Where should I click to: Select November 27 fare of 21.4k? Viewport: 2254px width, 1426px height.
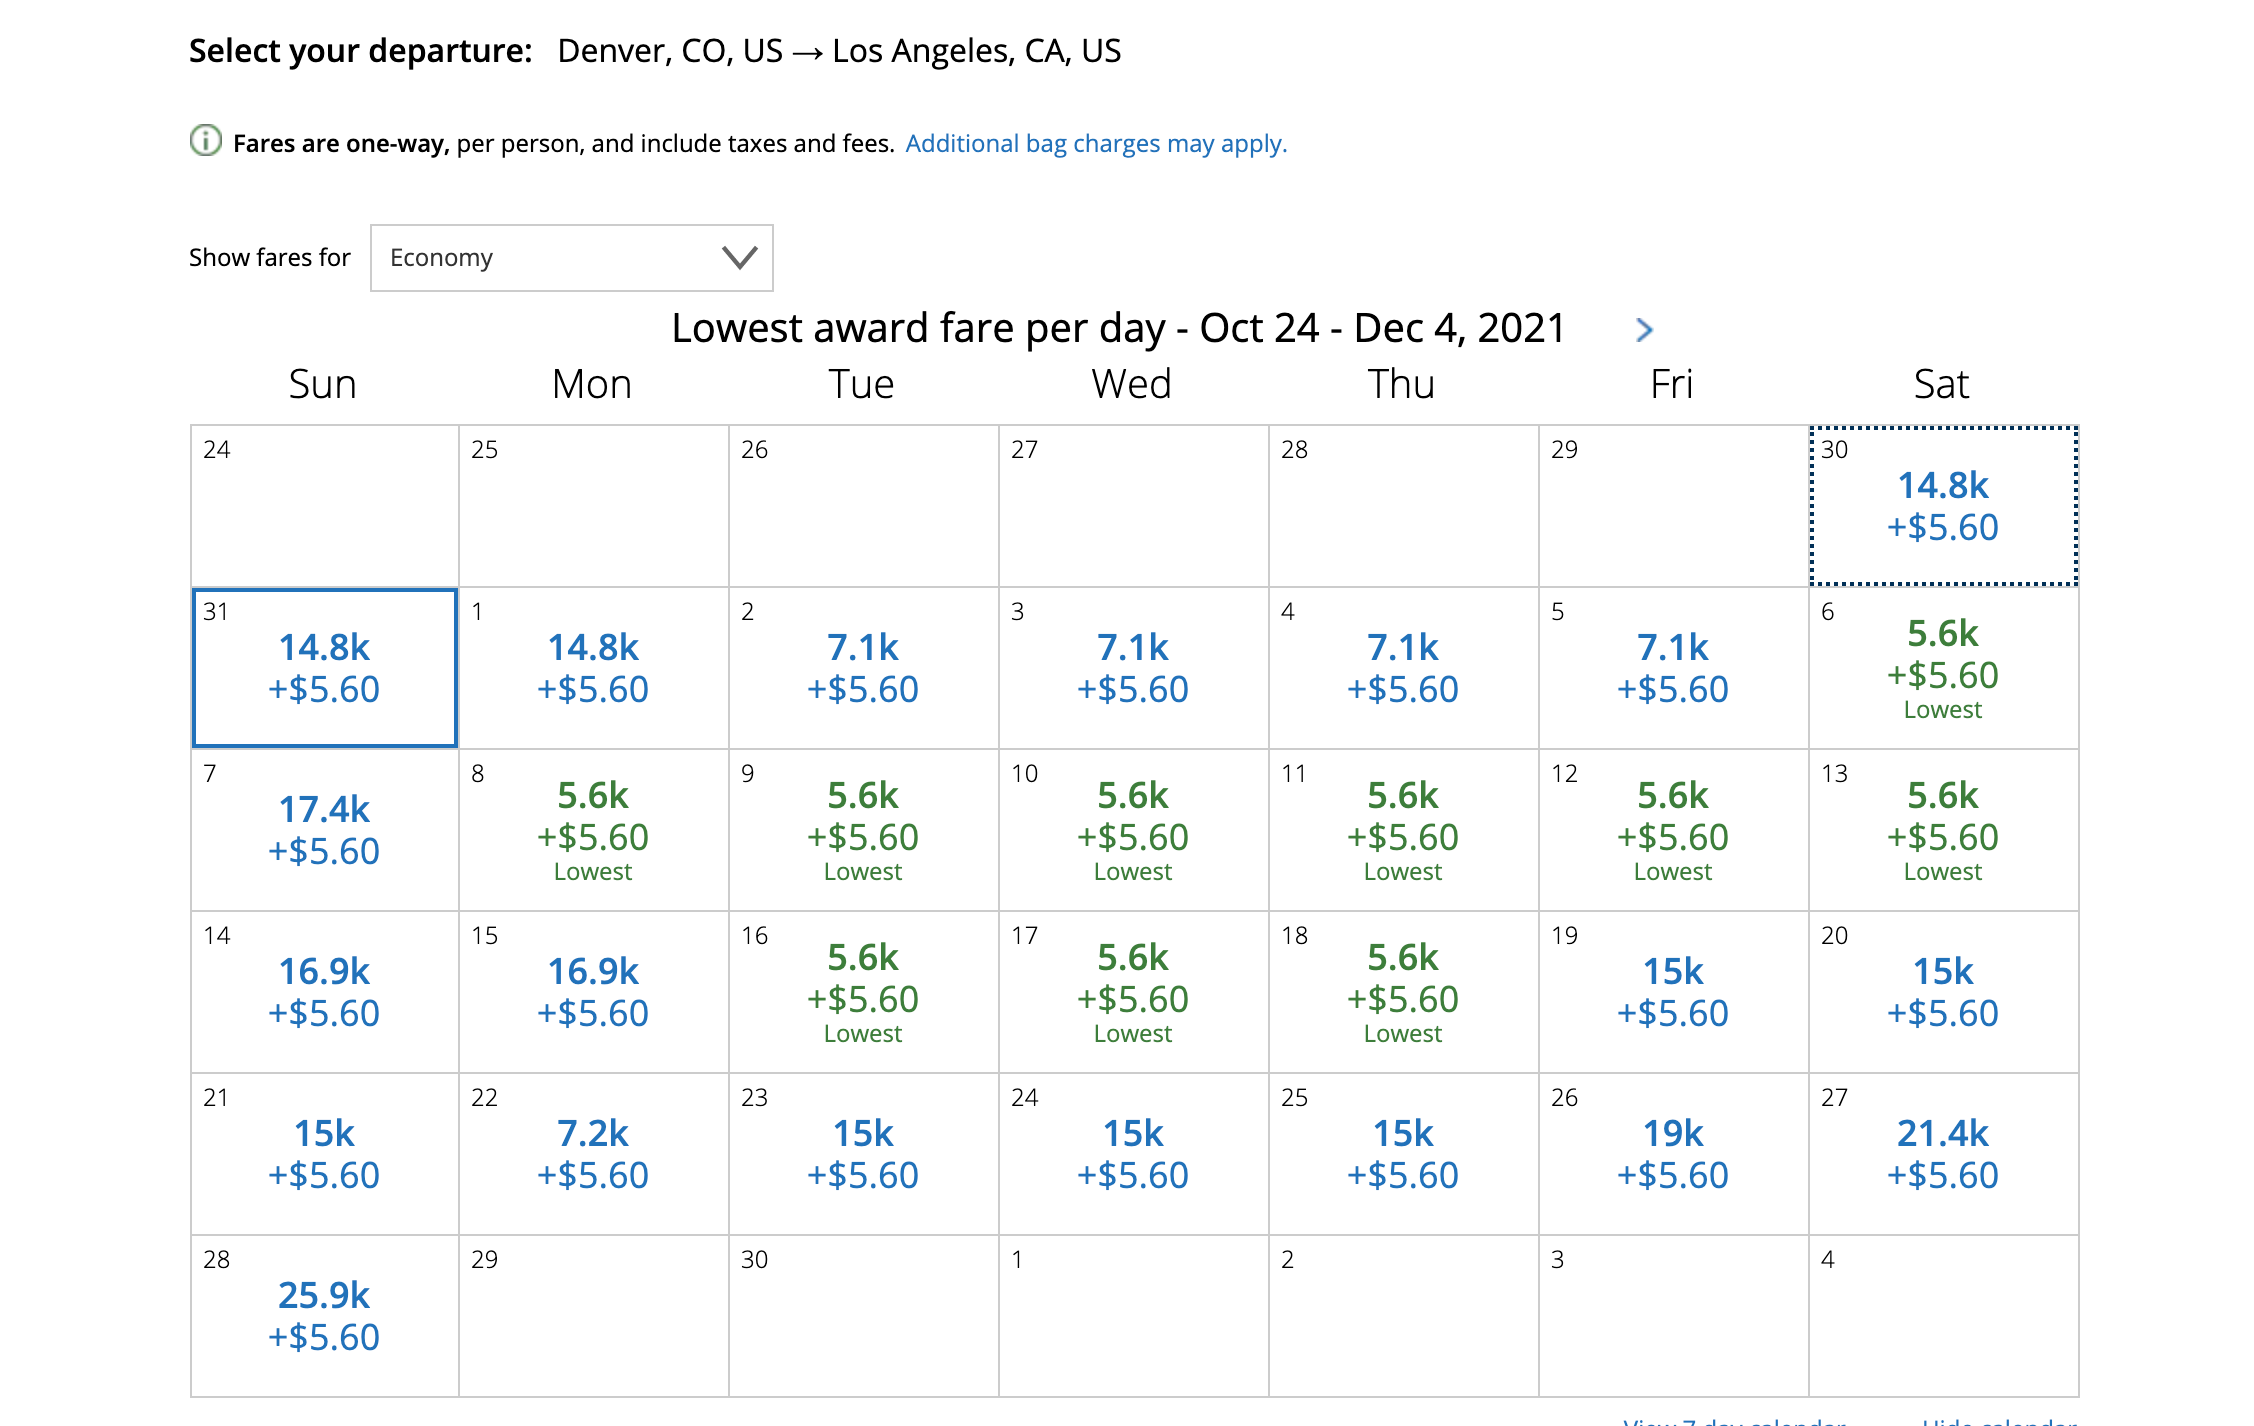tap(1942, 1154)
